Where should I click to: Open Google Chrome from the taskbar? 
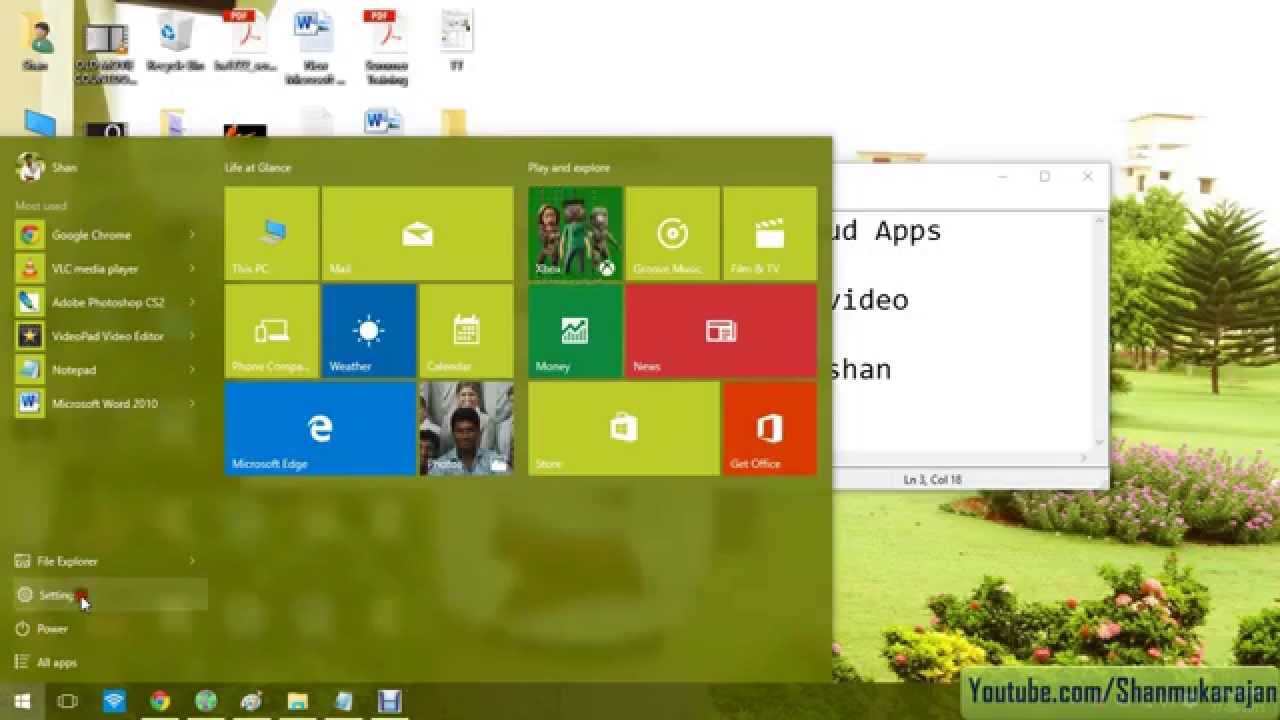[x=160, y=701]
